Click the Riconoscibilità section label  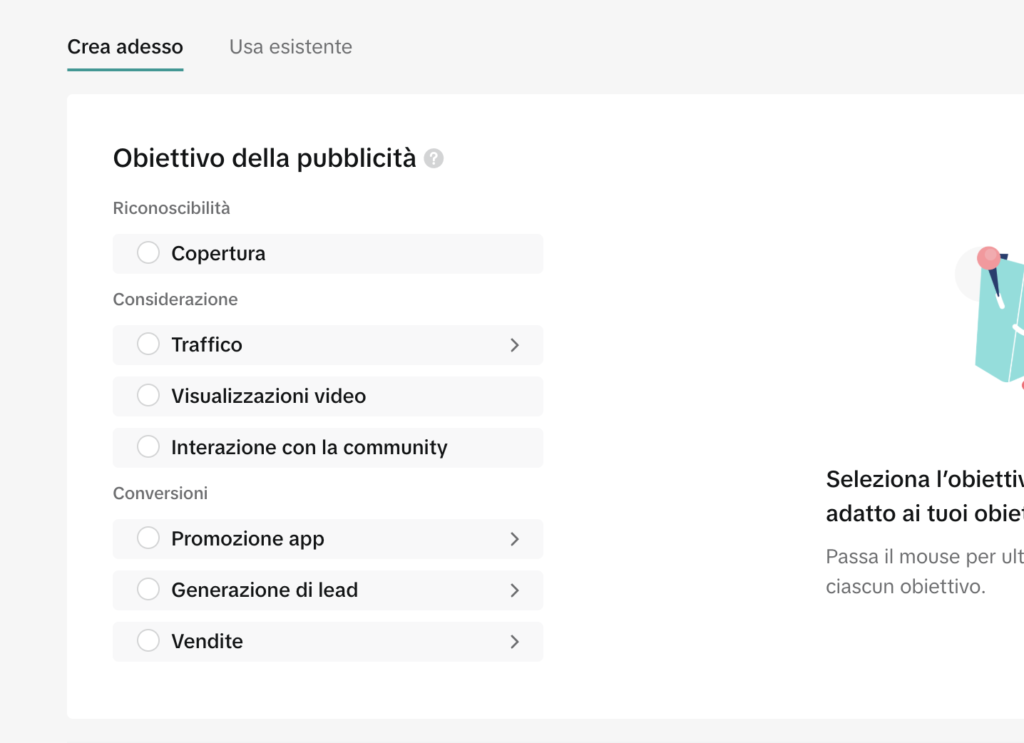[171, 208]
